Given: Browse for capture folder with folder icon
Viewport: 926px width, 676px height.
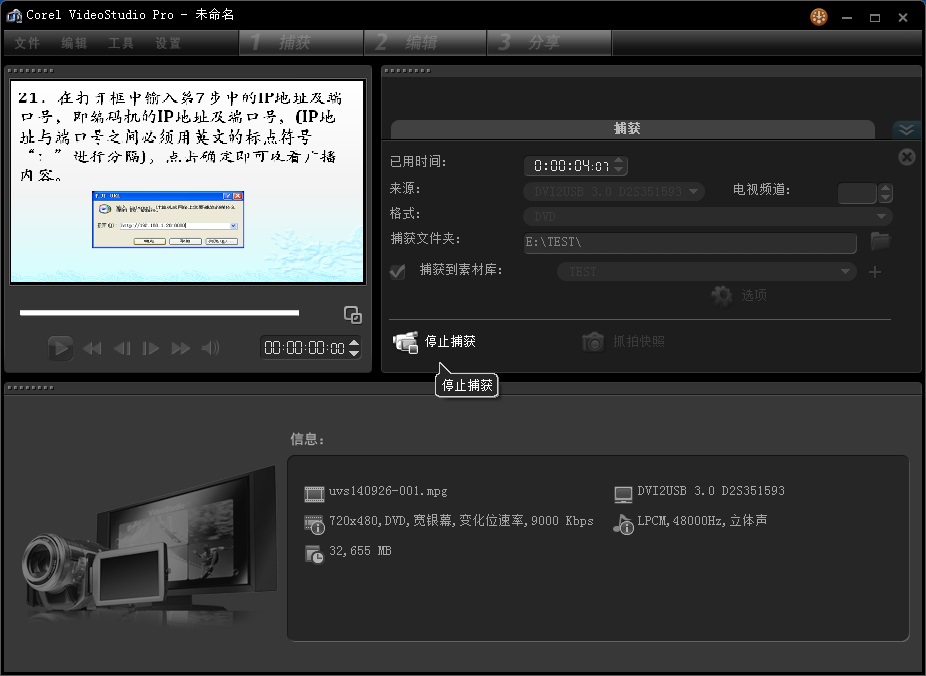Looking at the screenshot, I should [880, 241].
